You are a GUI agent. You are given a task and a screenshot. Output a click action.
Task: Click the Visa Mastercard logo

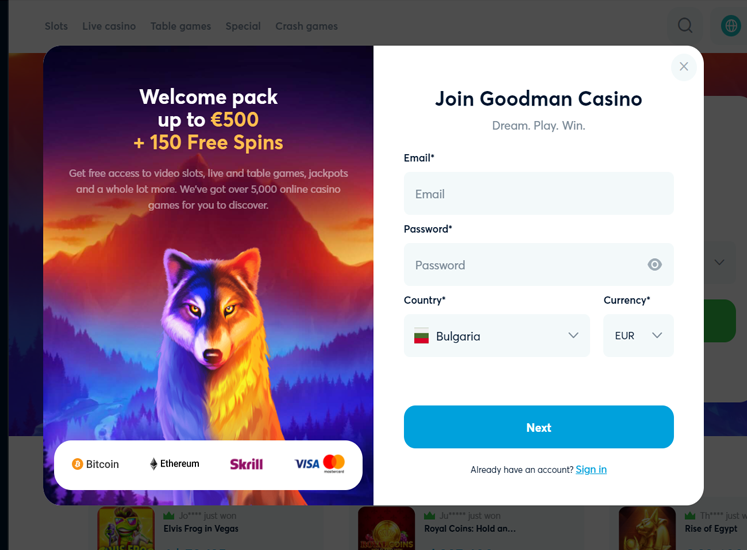pyautogui.click(x=320, y=463)
